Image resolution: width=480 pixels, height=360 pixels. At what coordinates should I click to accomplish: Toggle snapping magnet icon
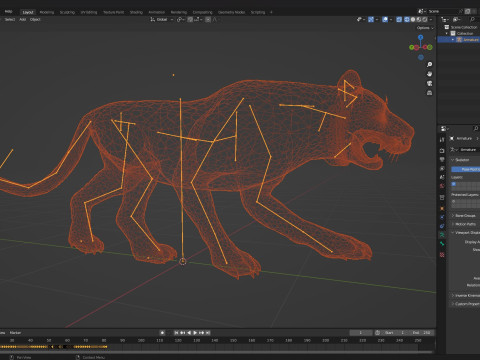pyautogui.click(x=190, y=20)
